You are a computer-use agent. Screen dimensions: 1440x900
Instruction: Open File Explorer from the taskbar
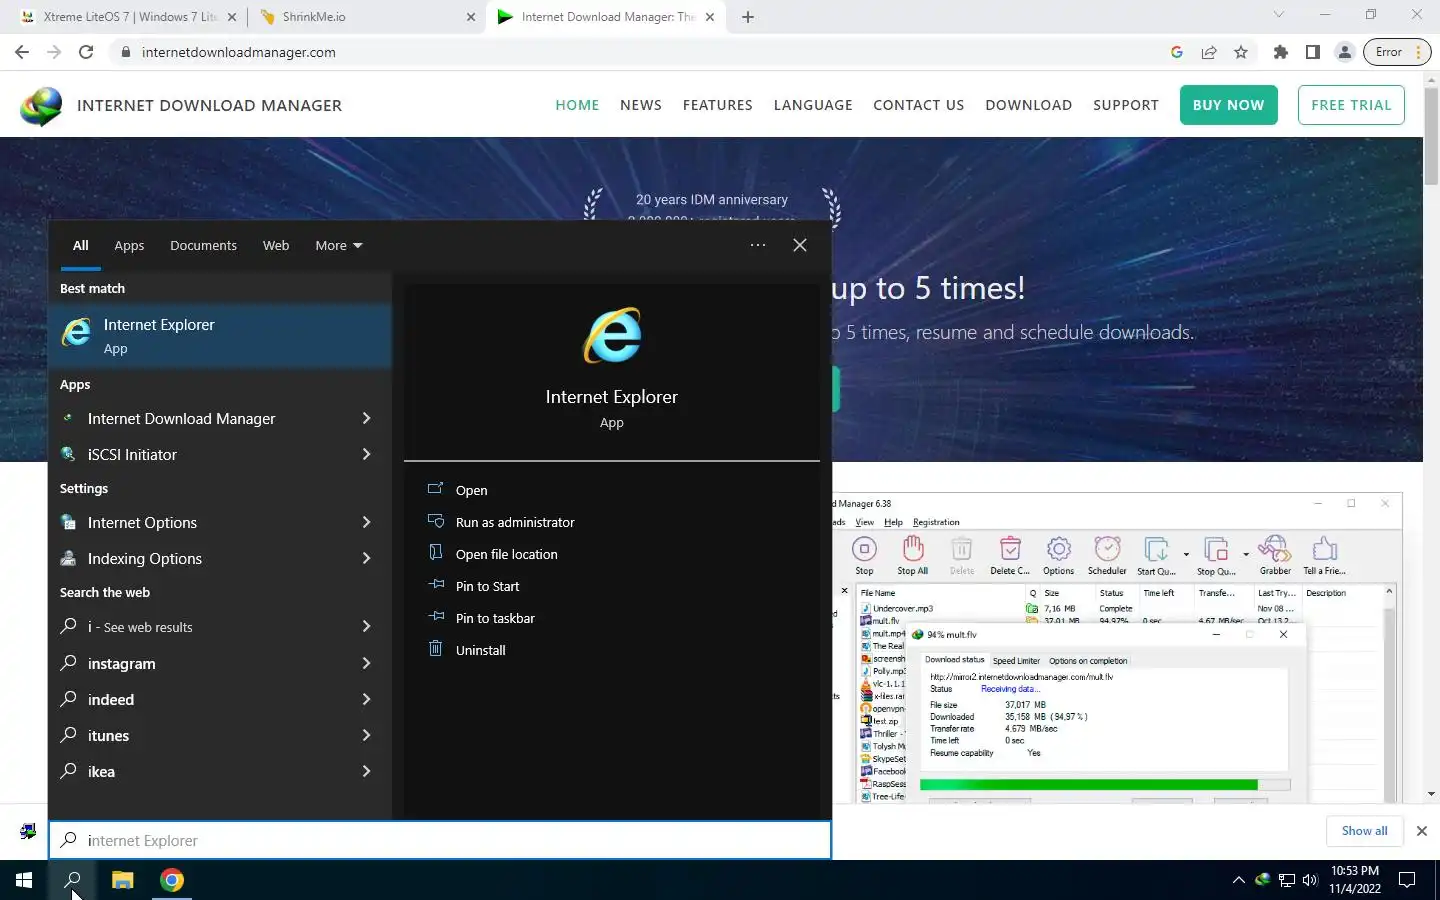coord(122,880)
